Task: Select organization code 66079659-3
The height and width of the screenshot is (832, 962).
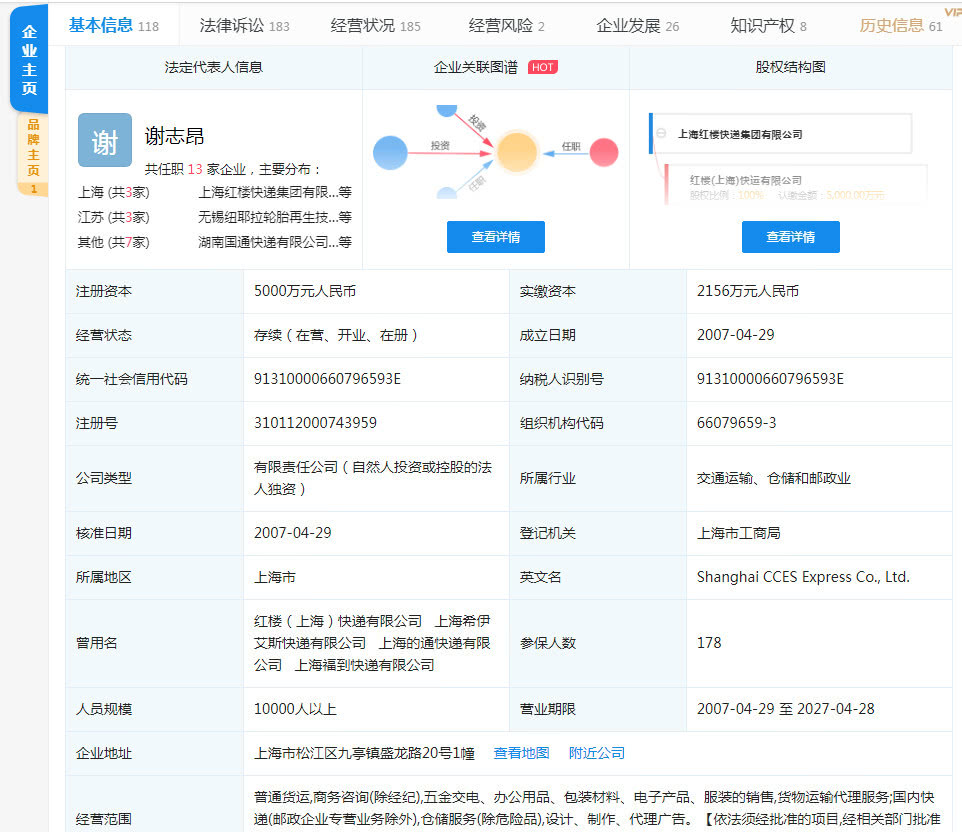Action: [x=736, y=423]
